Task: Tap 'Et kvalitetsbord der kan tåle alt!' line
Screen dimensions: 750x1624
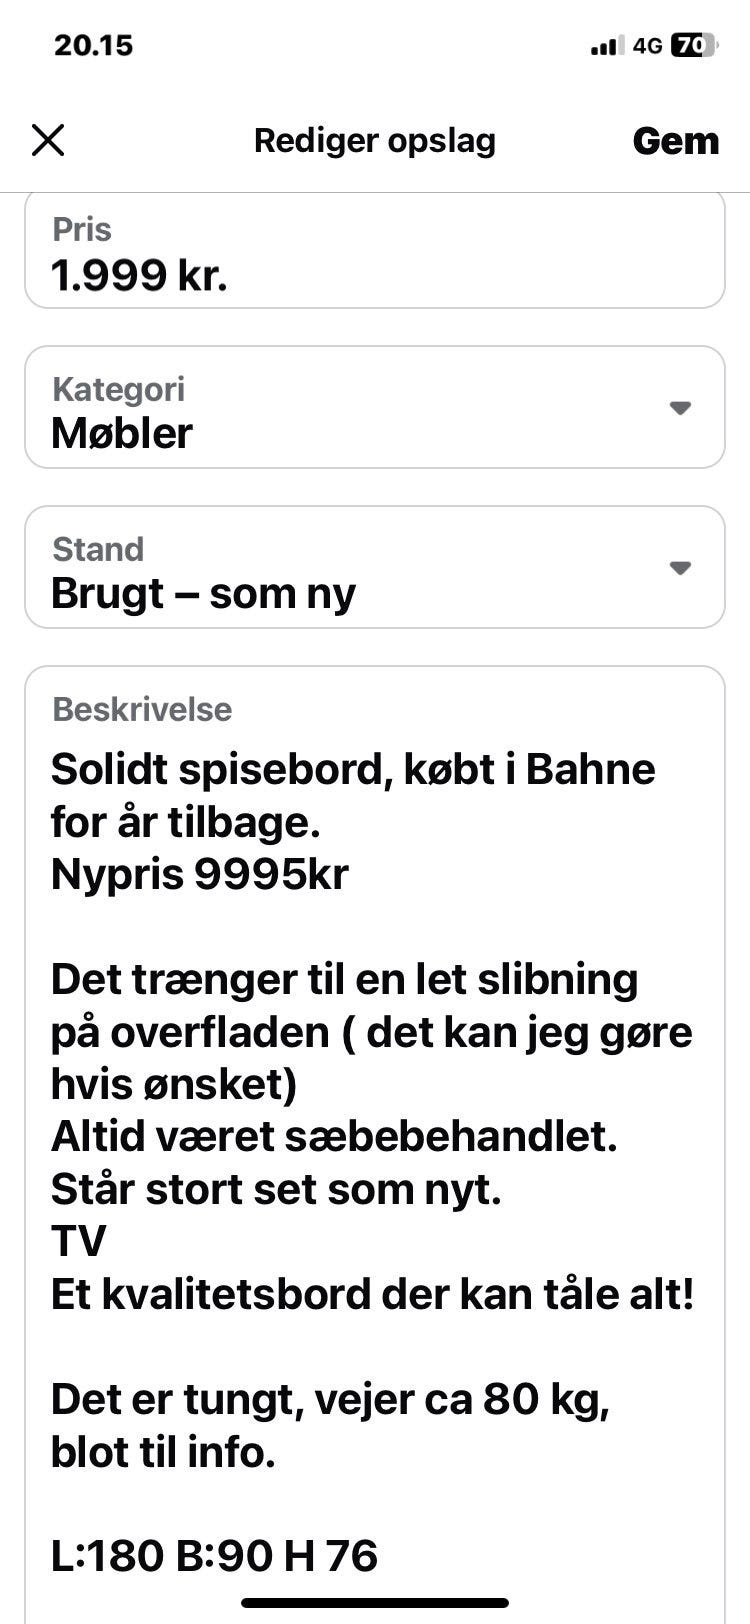Action: pyautogui.click(x=372, y=1295)
